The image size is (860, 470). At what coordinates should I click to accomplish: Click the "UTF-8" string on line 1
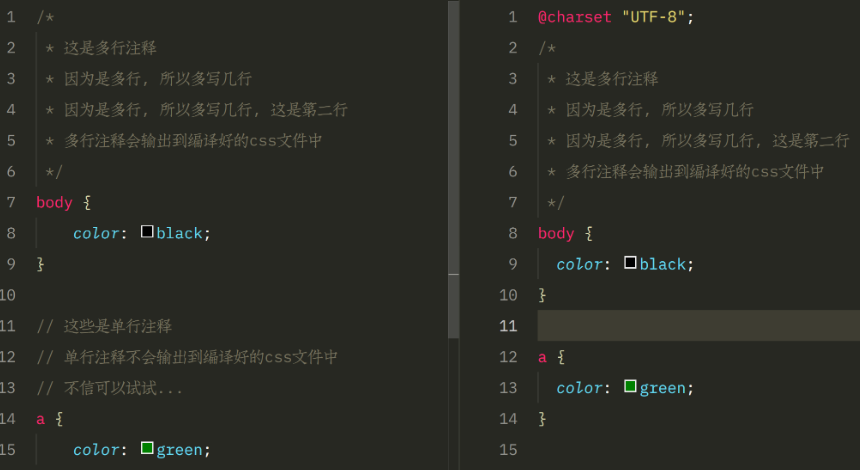click(x=653, y=17)
